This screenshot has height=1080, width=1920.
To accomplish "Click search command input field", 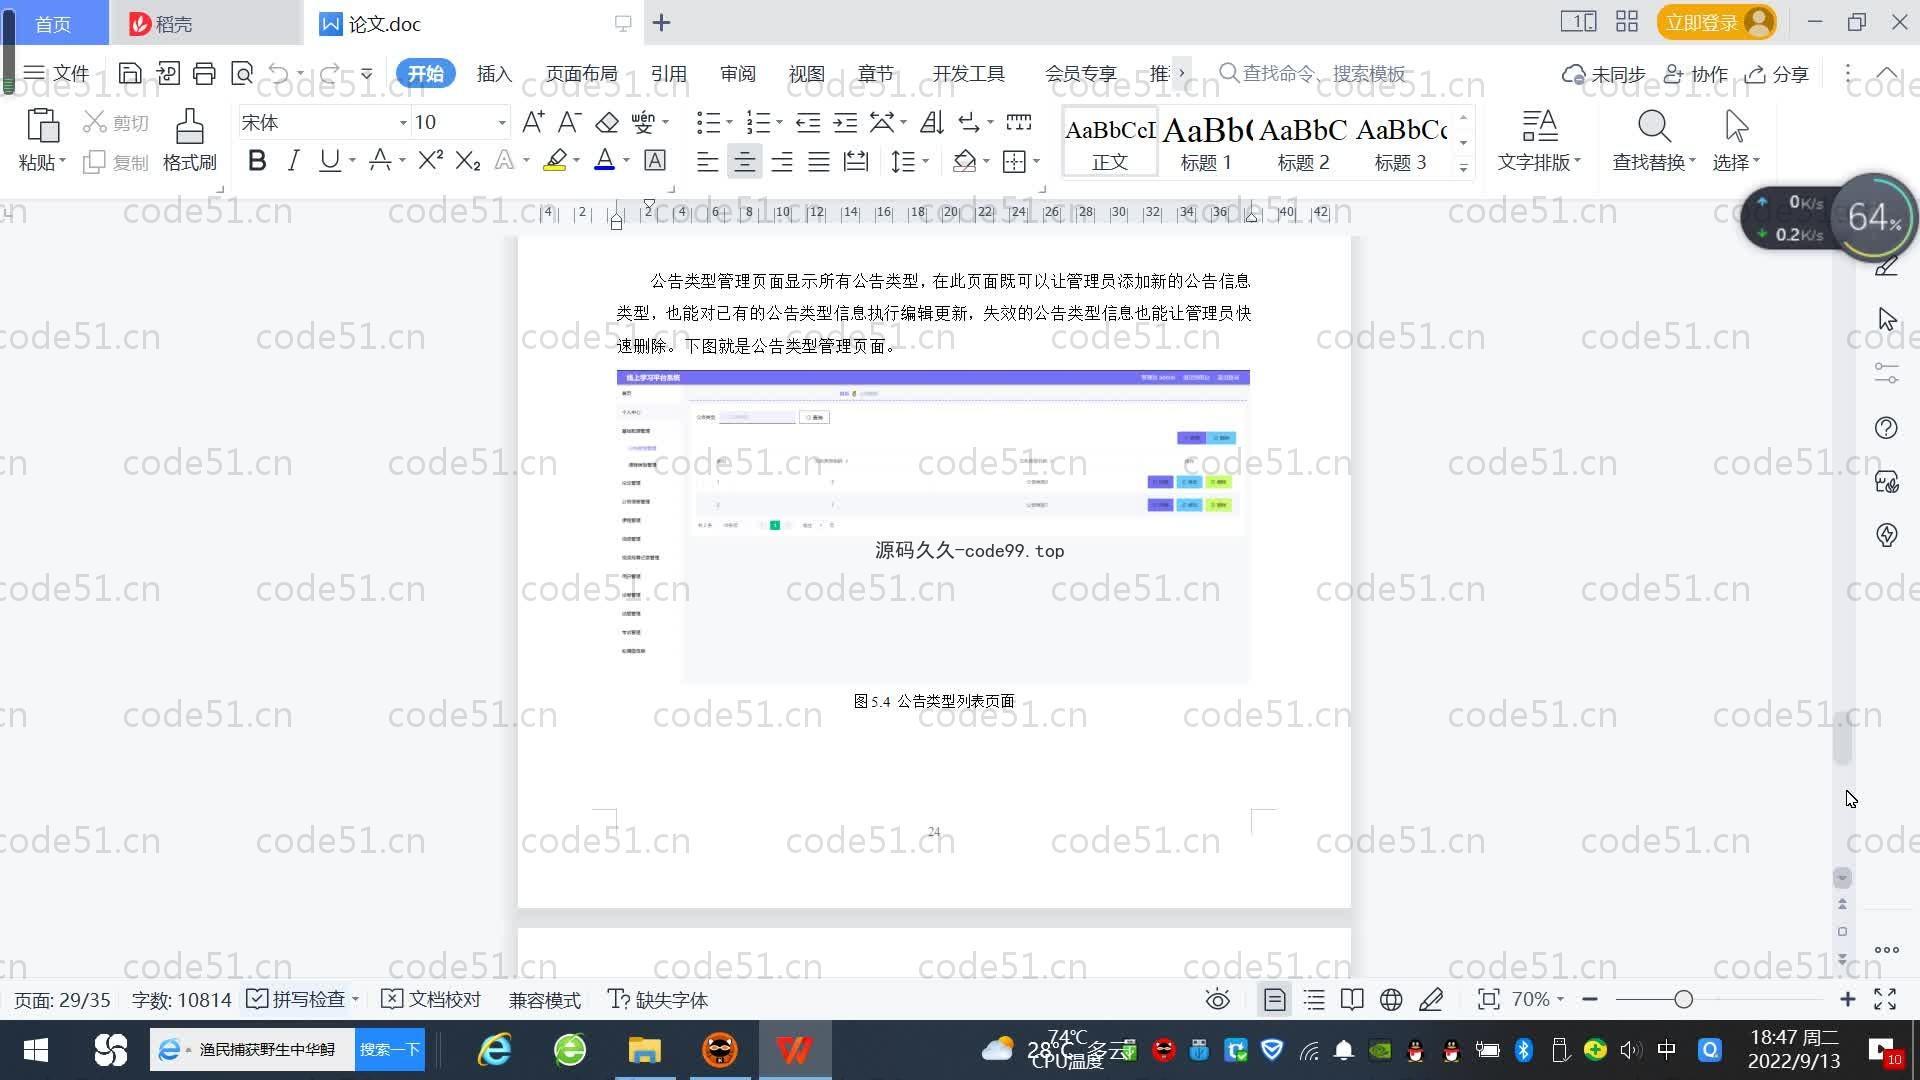I will click(1313, 73).
